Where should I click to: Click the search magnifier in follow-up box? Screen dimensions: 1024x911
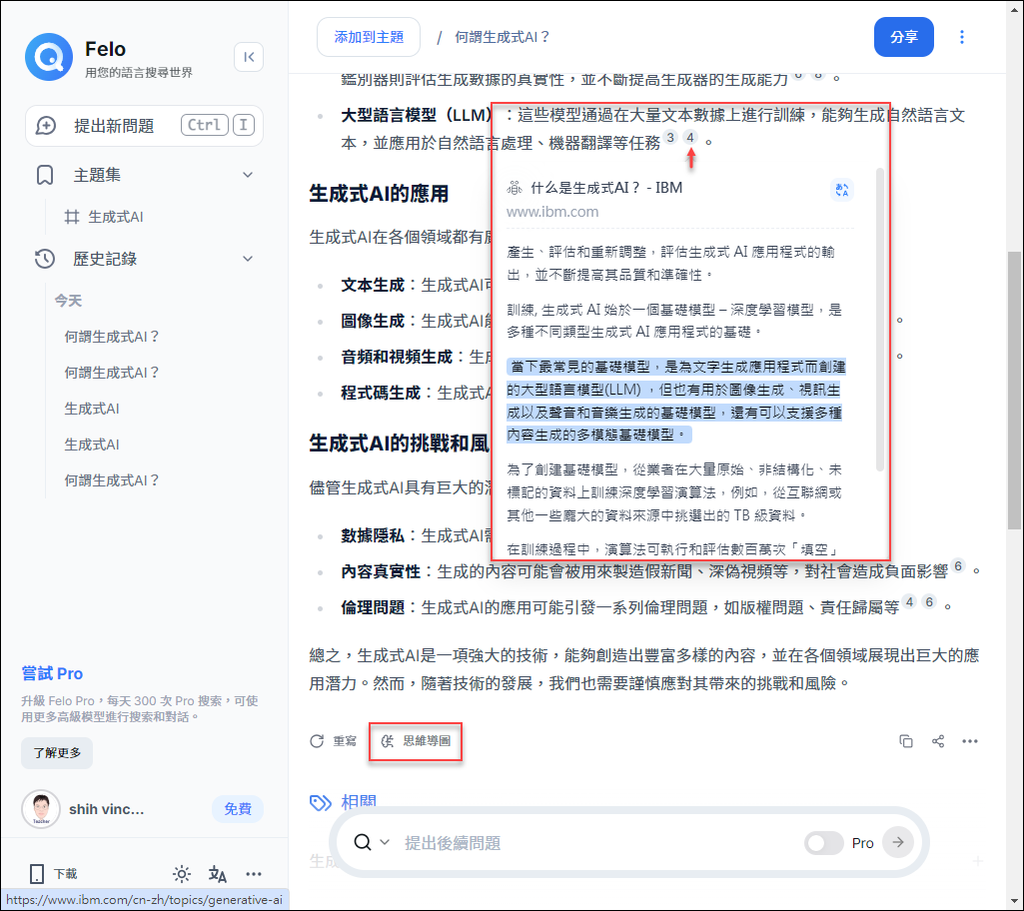click(x=362, y=842)
